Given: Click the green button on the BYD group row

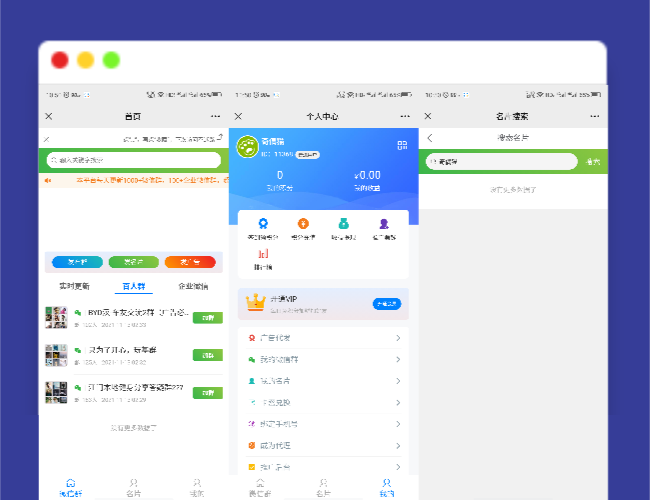Looking at the screenshot, I should pos(207,318).
